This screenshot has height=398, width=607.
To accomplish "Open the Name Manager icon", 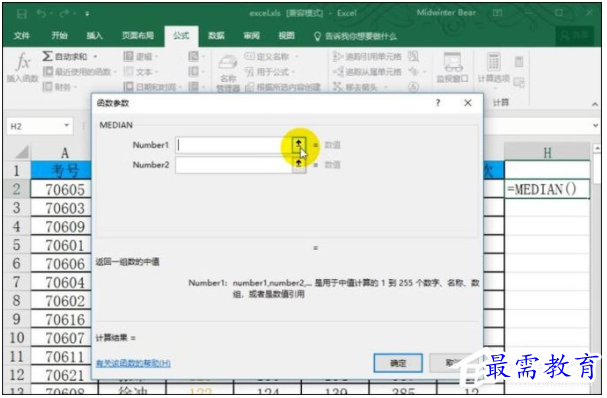I will coord(228,72).
